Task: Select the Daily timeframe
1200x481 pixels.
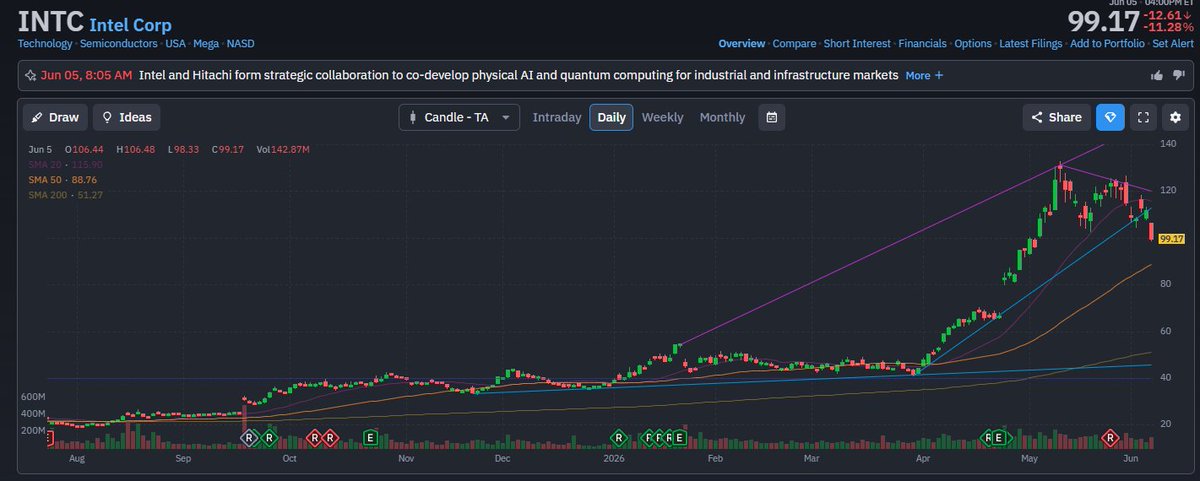Action: coord(611,117)
